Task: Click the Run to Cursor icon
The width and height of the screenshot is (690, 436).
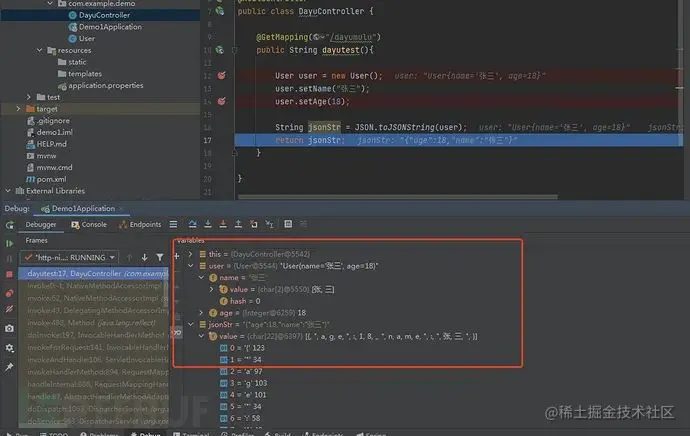Action: pos(269,224)
